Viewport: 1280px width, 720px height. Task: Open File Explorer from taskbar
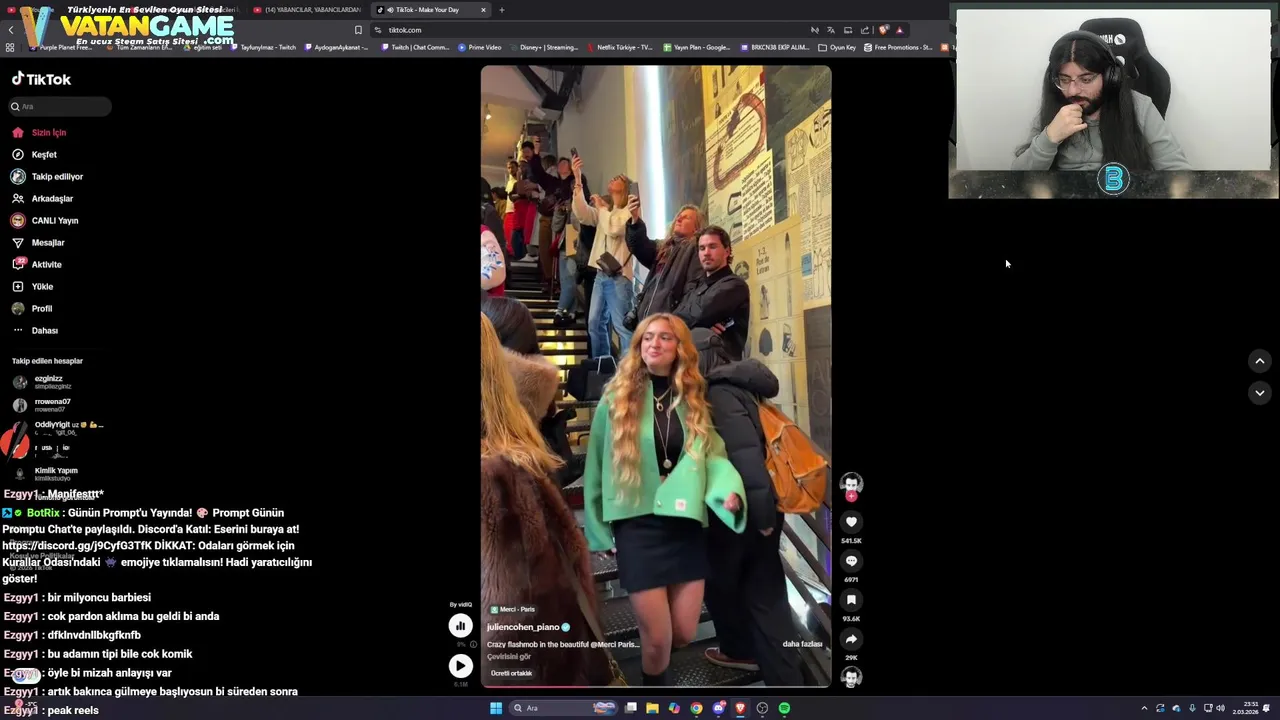coord(652,708)
